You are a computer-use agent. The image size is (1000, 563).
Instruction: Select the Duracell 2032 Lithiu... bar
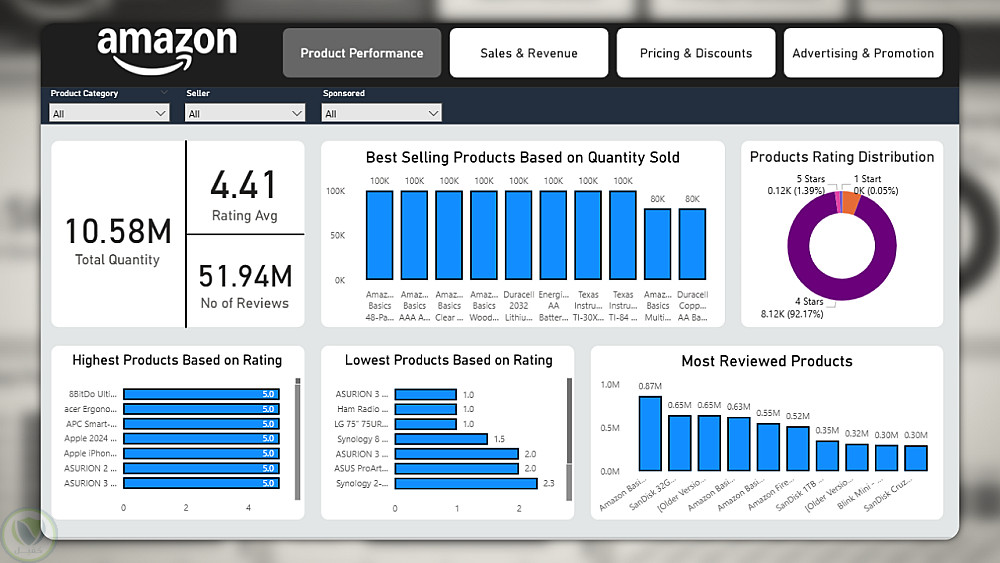pos(518,235)
